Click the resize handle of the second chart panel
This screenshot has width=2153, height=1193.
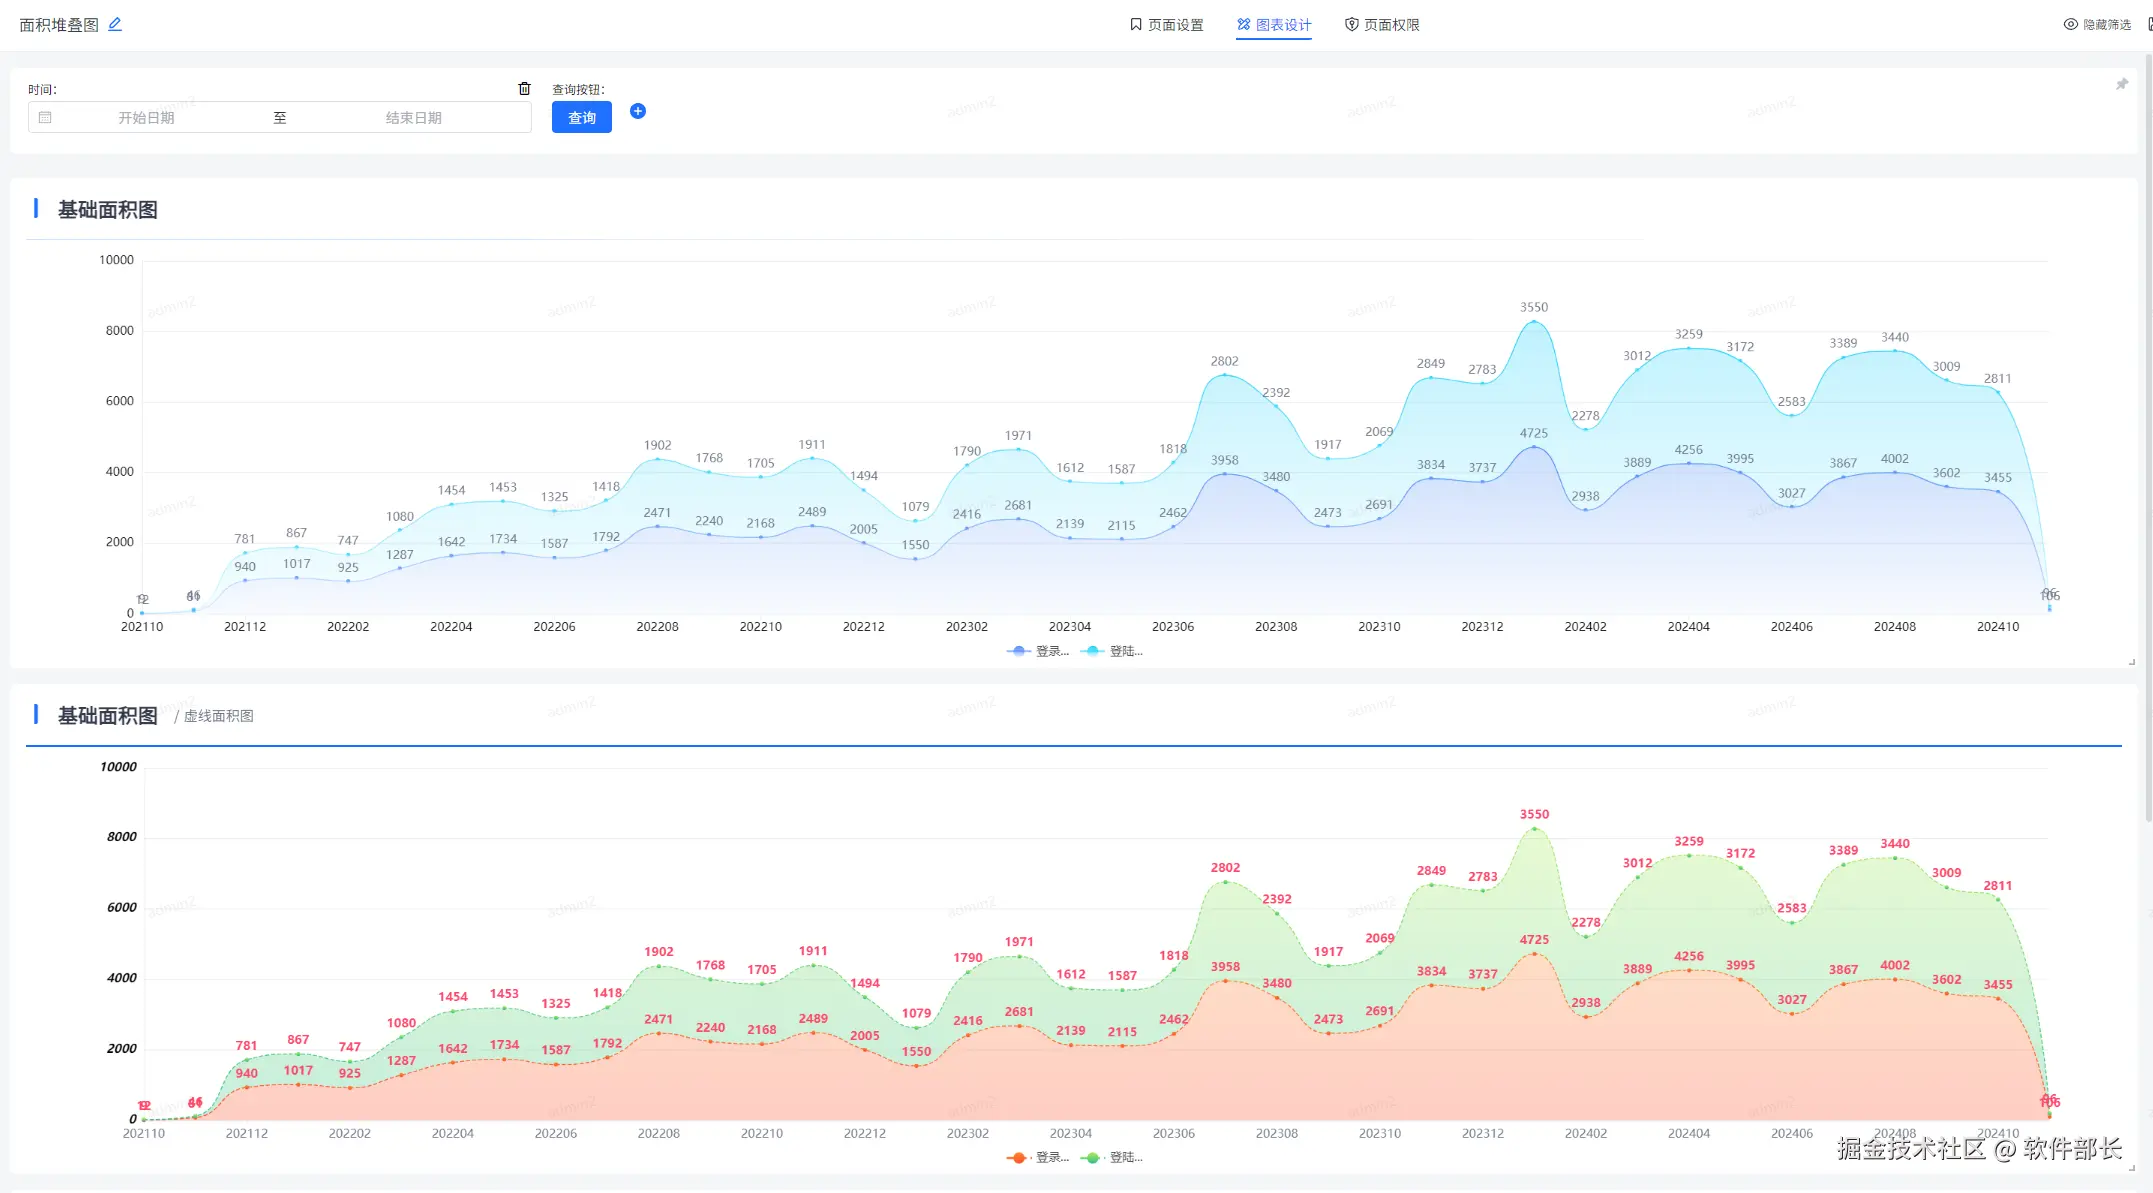tap(2131, 1168)
